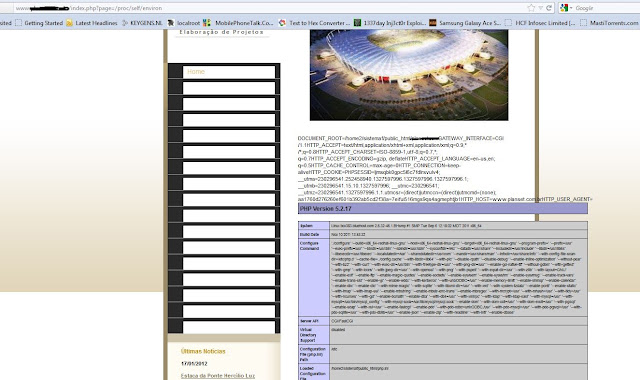Click the PHPSESSID cookie text line
The image size is (640, 380).
pyautogui.click(x=369, y=172)
